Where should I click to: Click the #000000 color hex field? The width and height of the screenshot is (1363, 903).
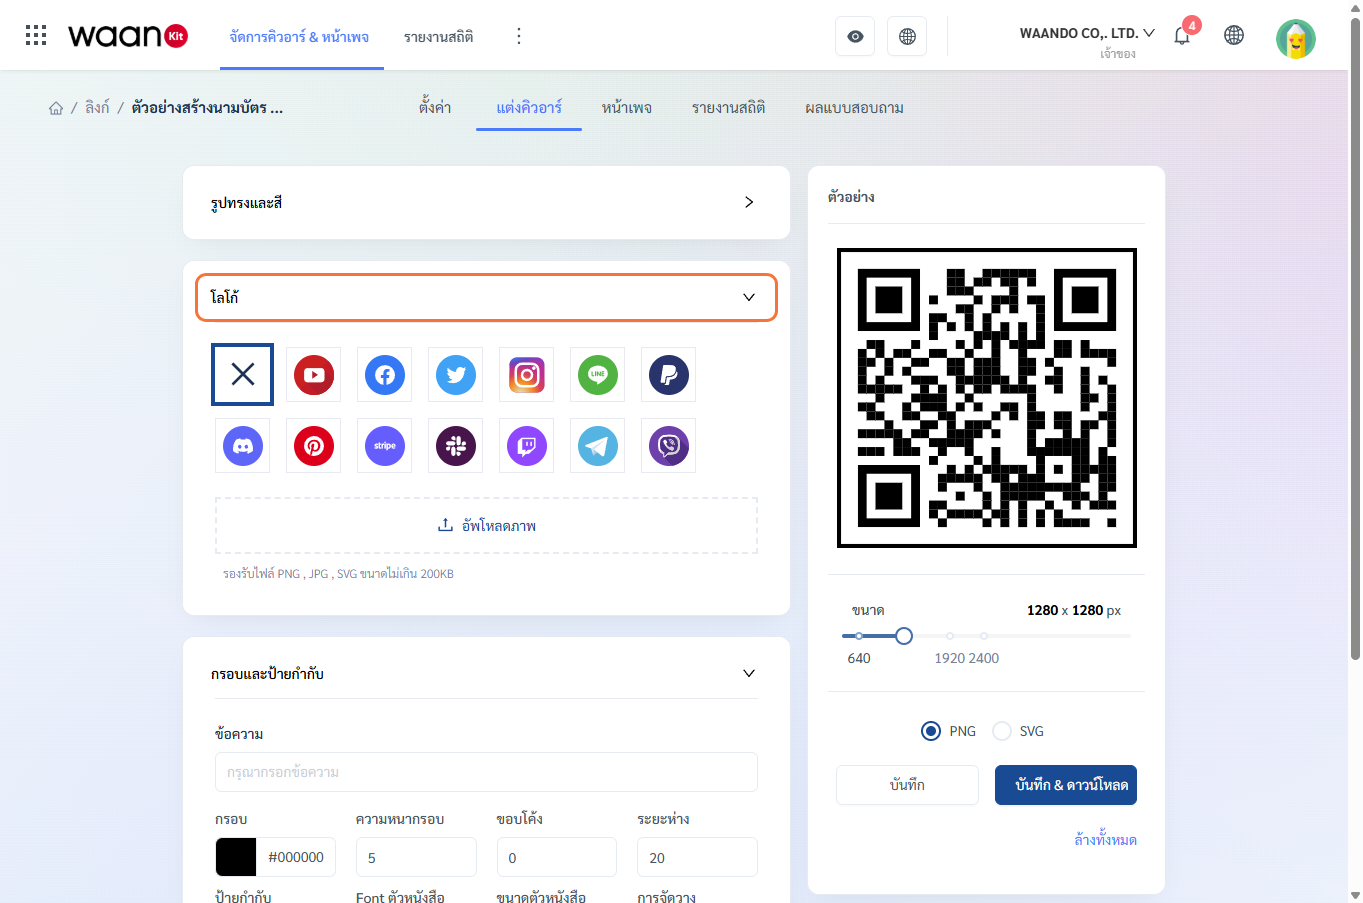(296, 857)
